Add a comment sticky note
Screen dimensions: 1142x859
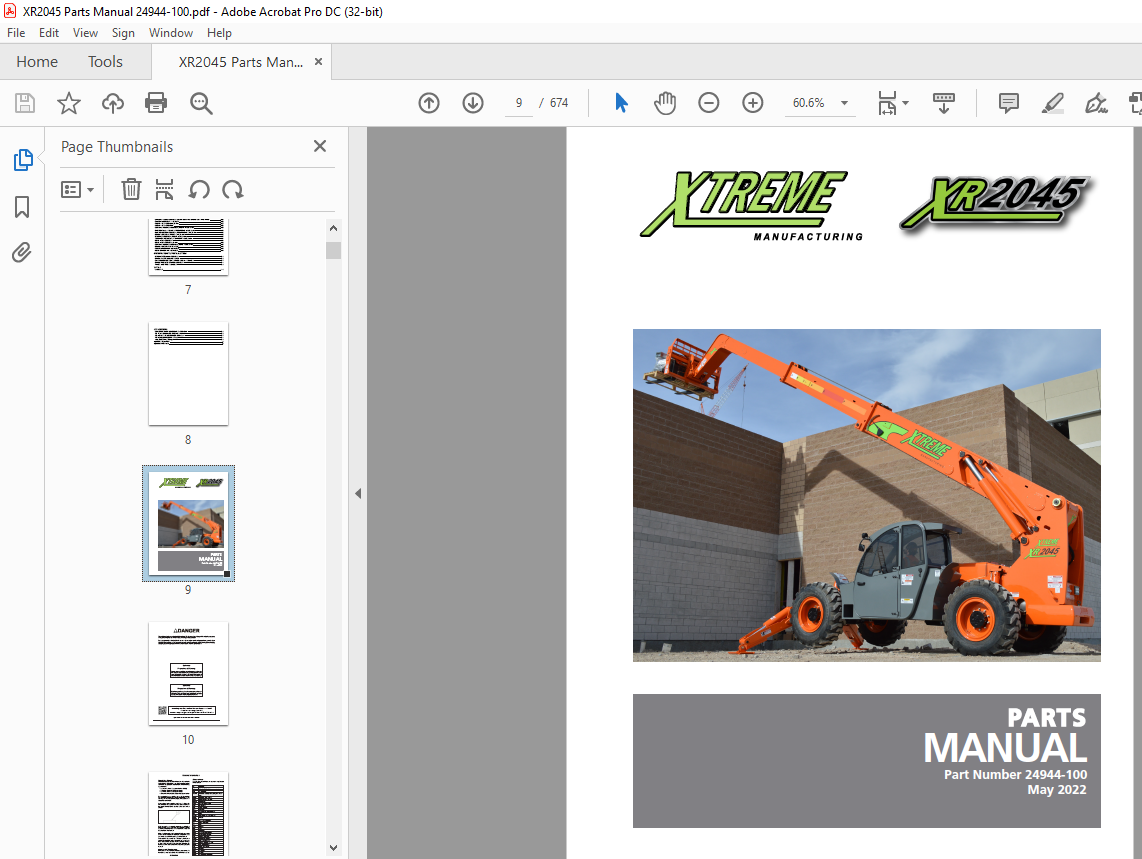tap(1008, 103)
